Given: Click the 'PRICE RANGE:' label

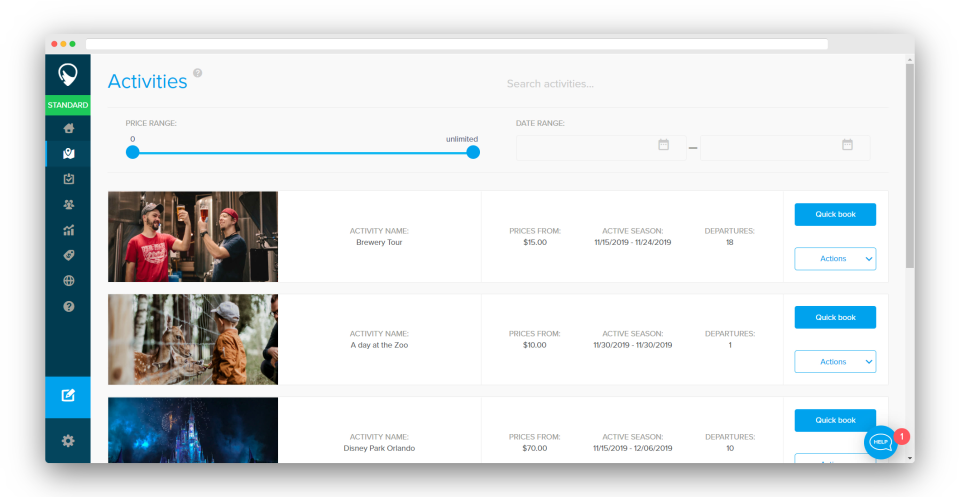Looking at the screenshot, I should pos(151,124).
